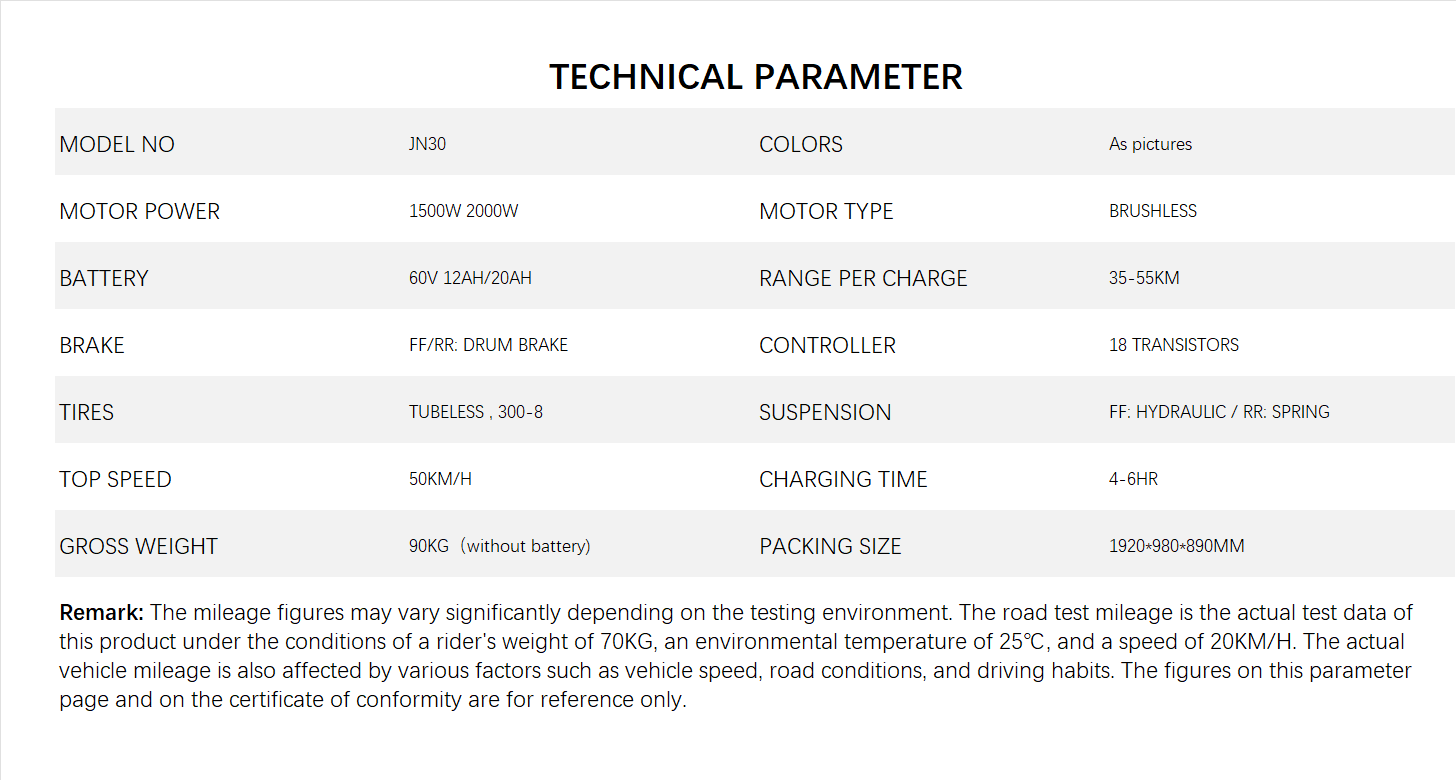The image size is (1456, 780).
Task: Click the TECHNICAL PARAMETER heading
Action: 755,77
